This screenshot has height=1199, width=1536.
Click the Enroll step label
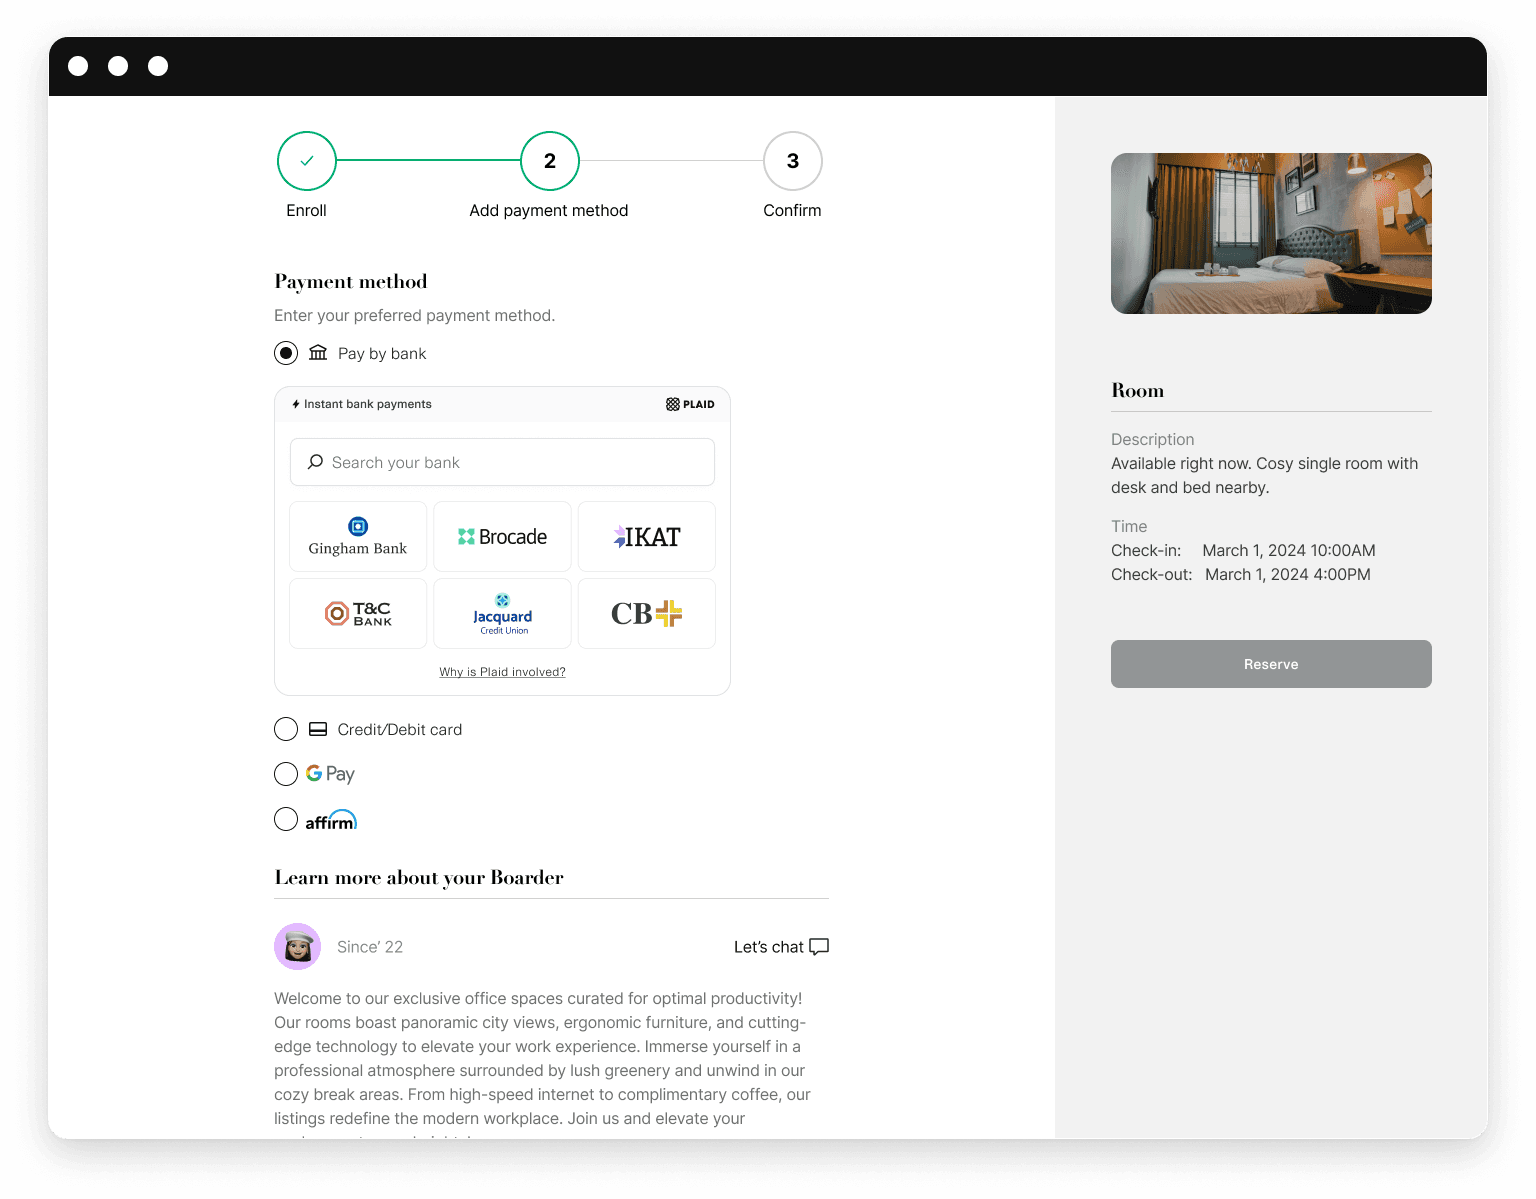click(x=306, y=210)
